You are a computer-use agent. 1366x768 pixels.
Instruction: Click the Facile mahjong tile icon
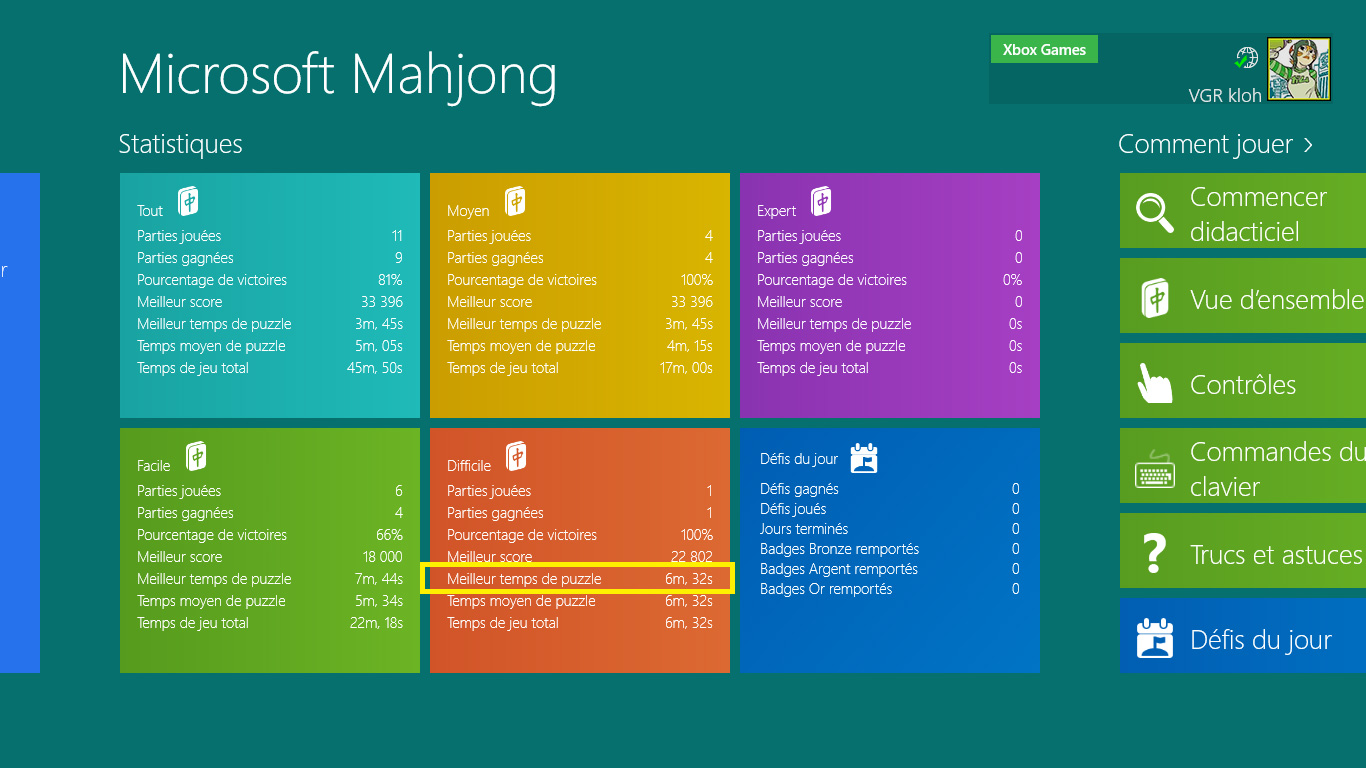(x=197, y=457)
